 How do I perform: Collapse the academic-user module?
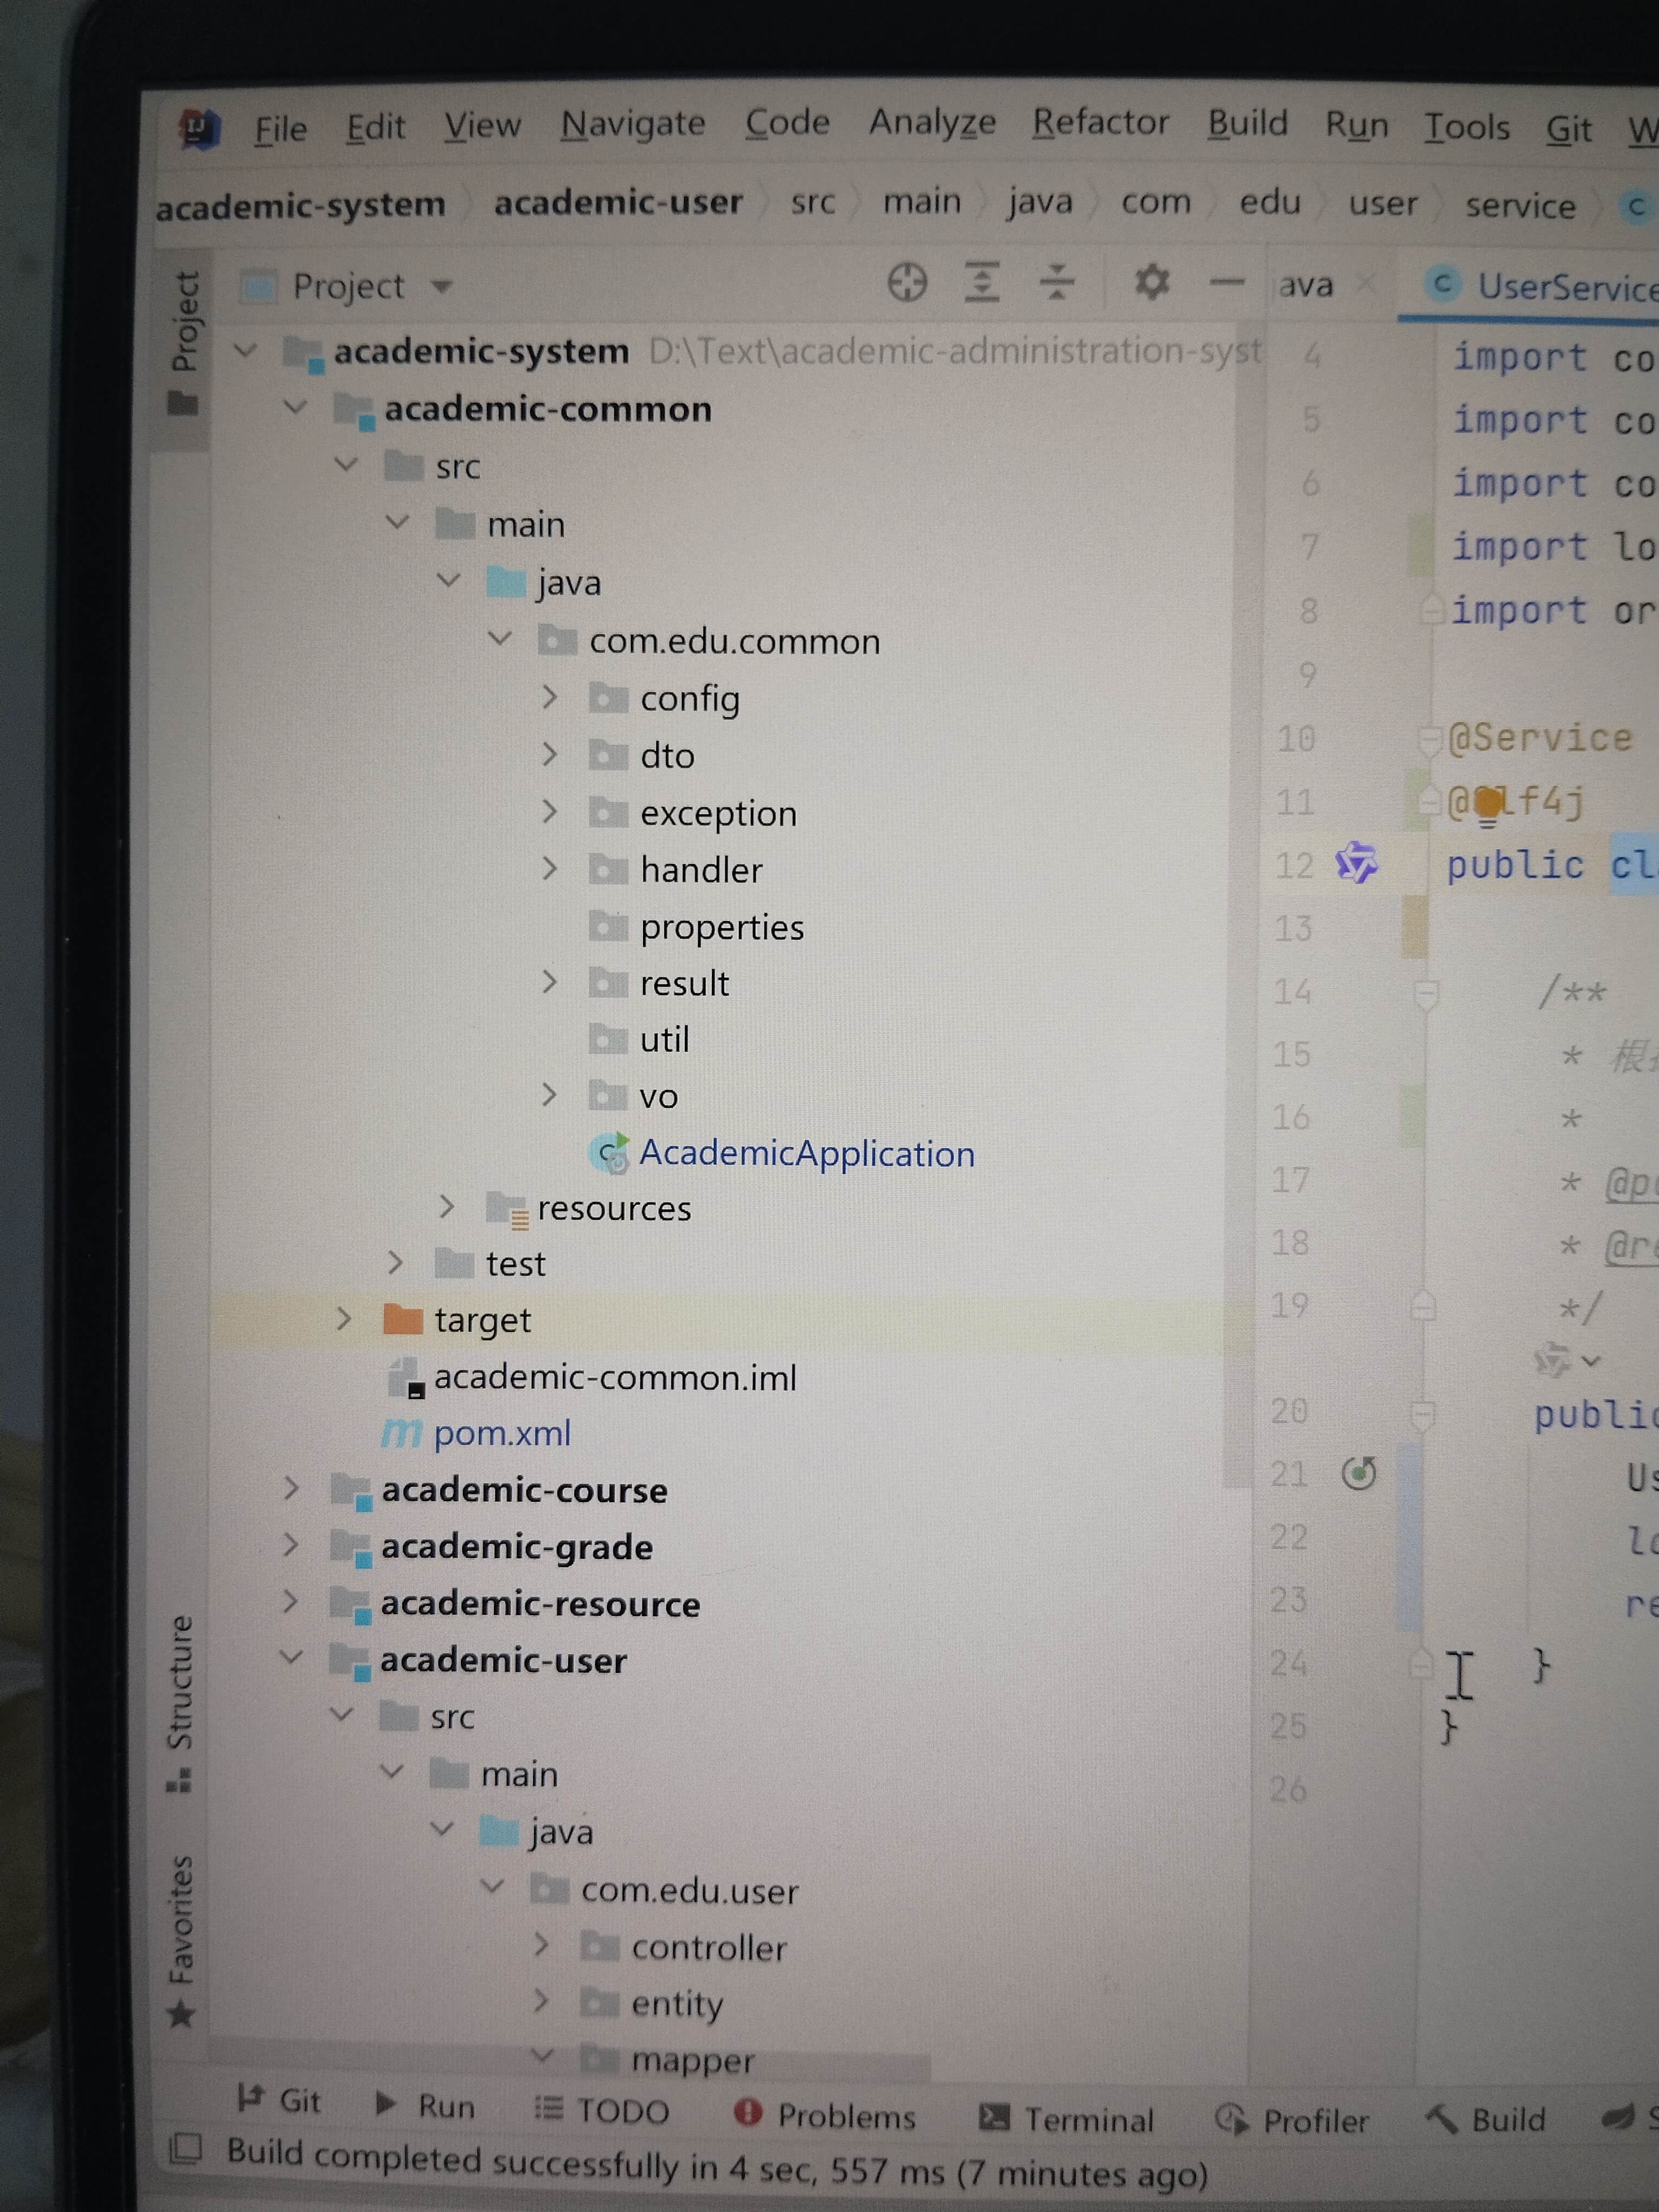tap(291, 1658)
